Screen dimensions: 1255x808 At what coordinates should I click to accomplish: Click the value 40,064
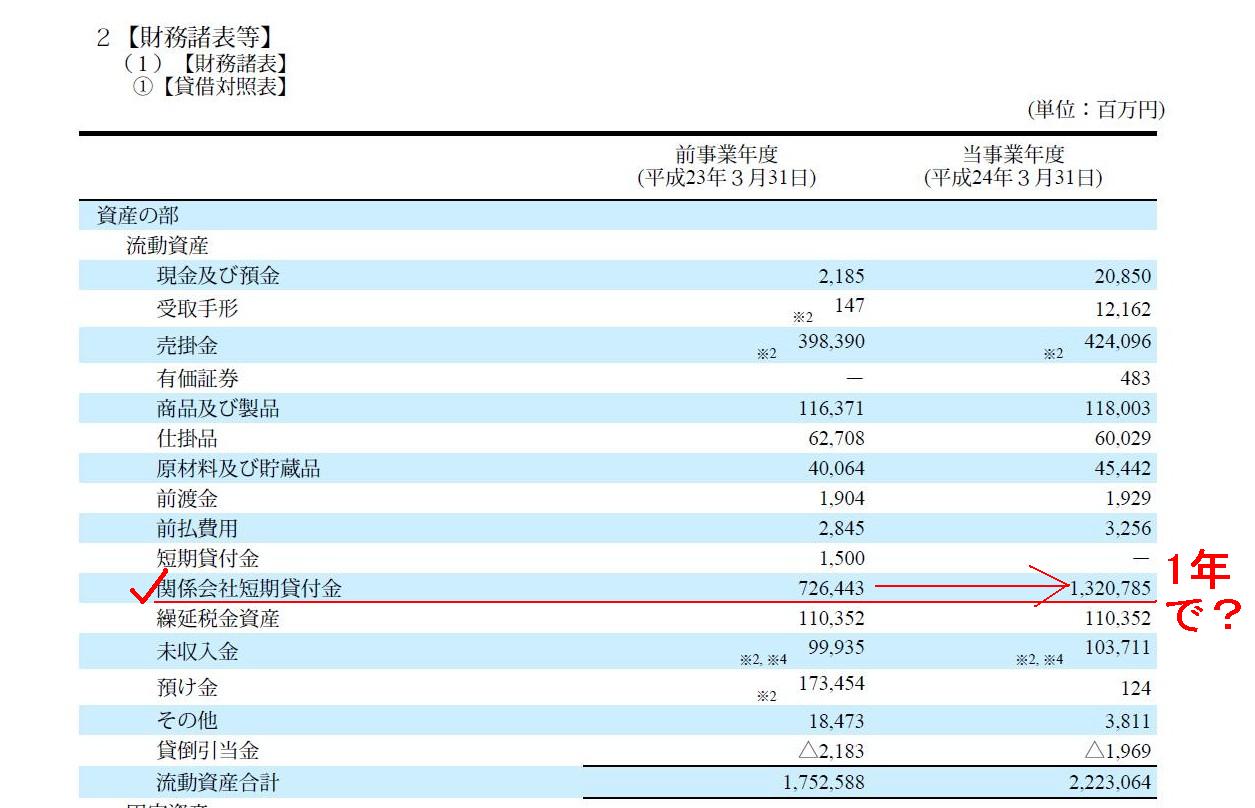(x=836, y=468)
